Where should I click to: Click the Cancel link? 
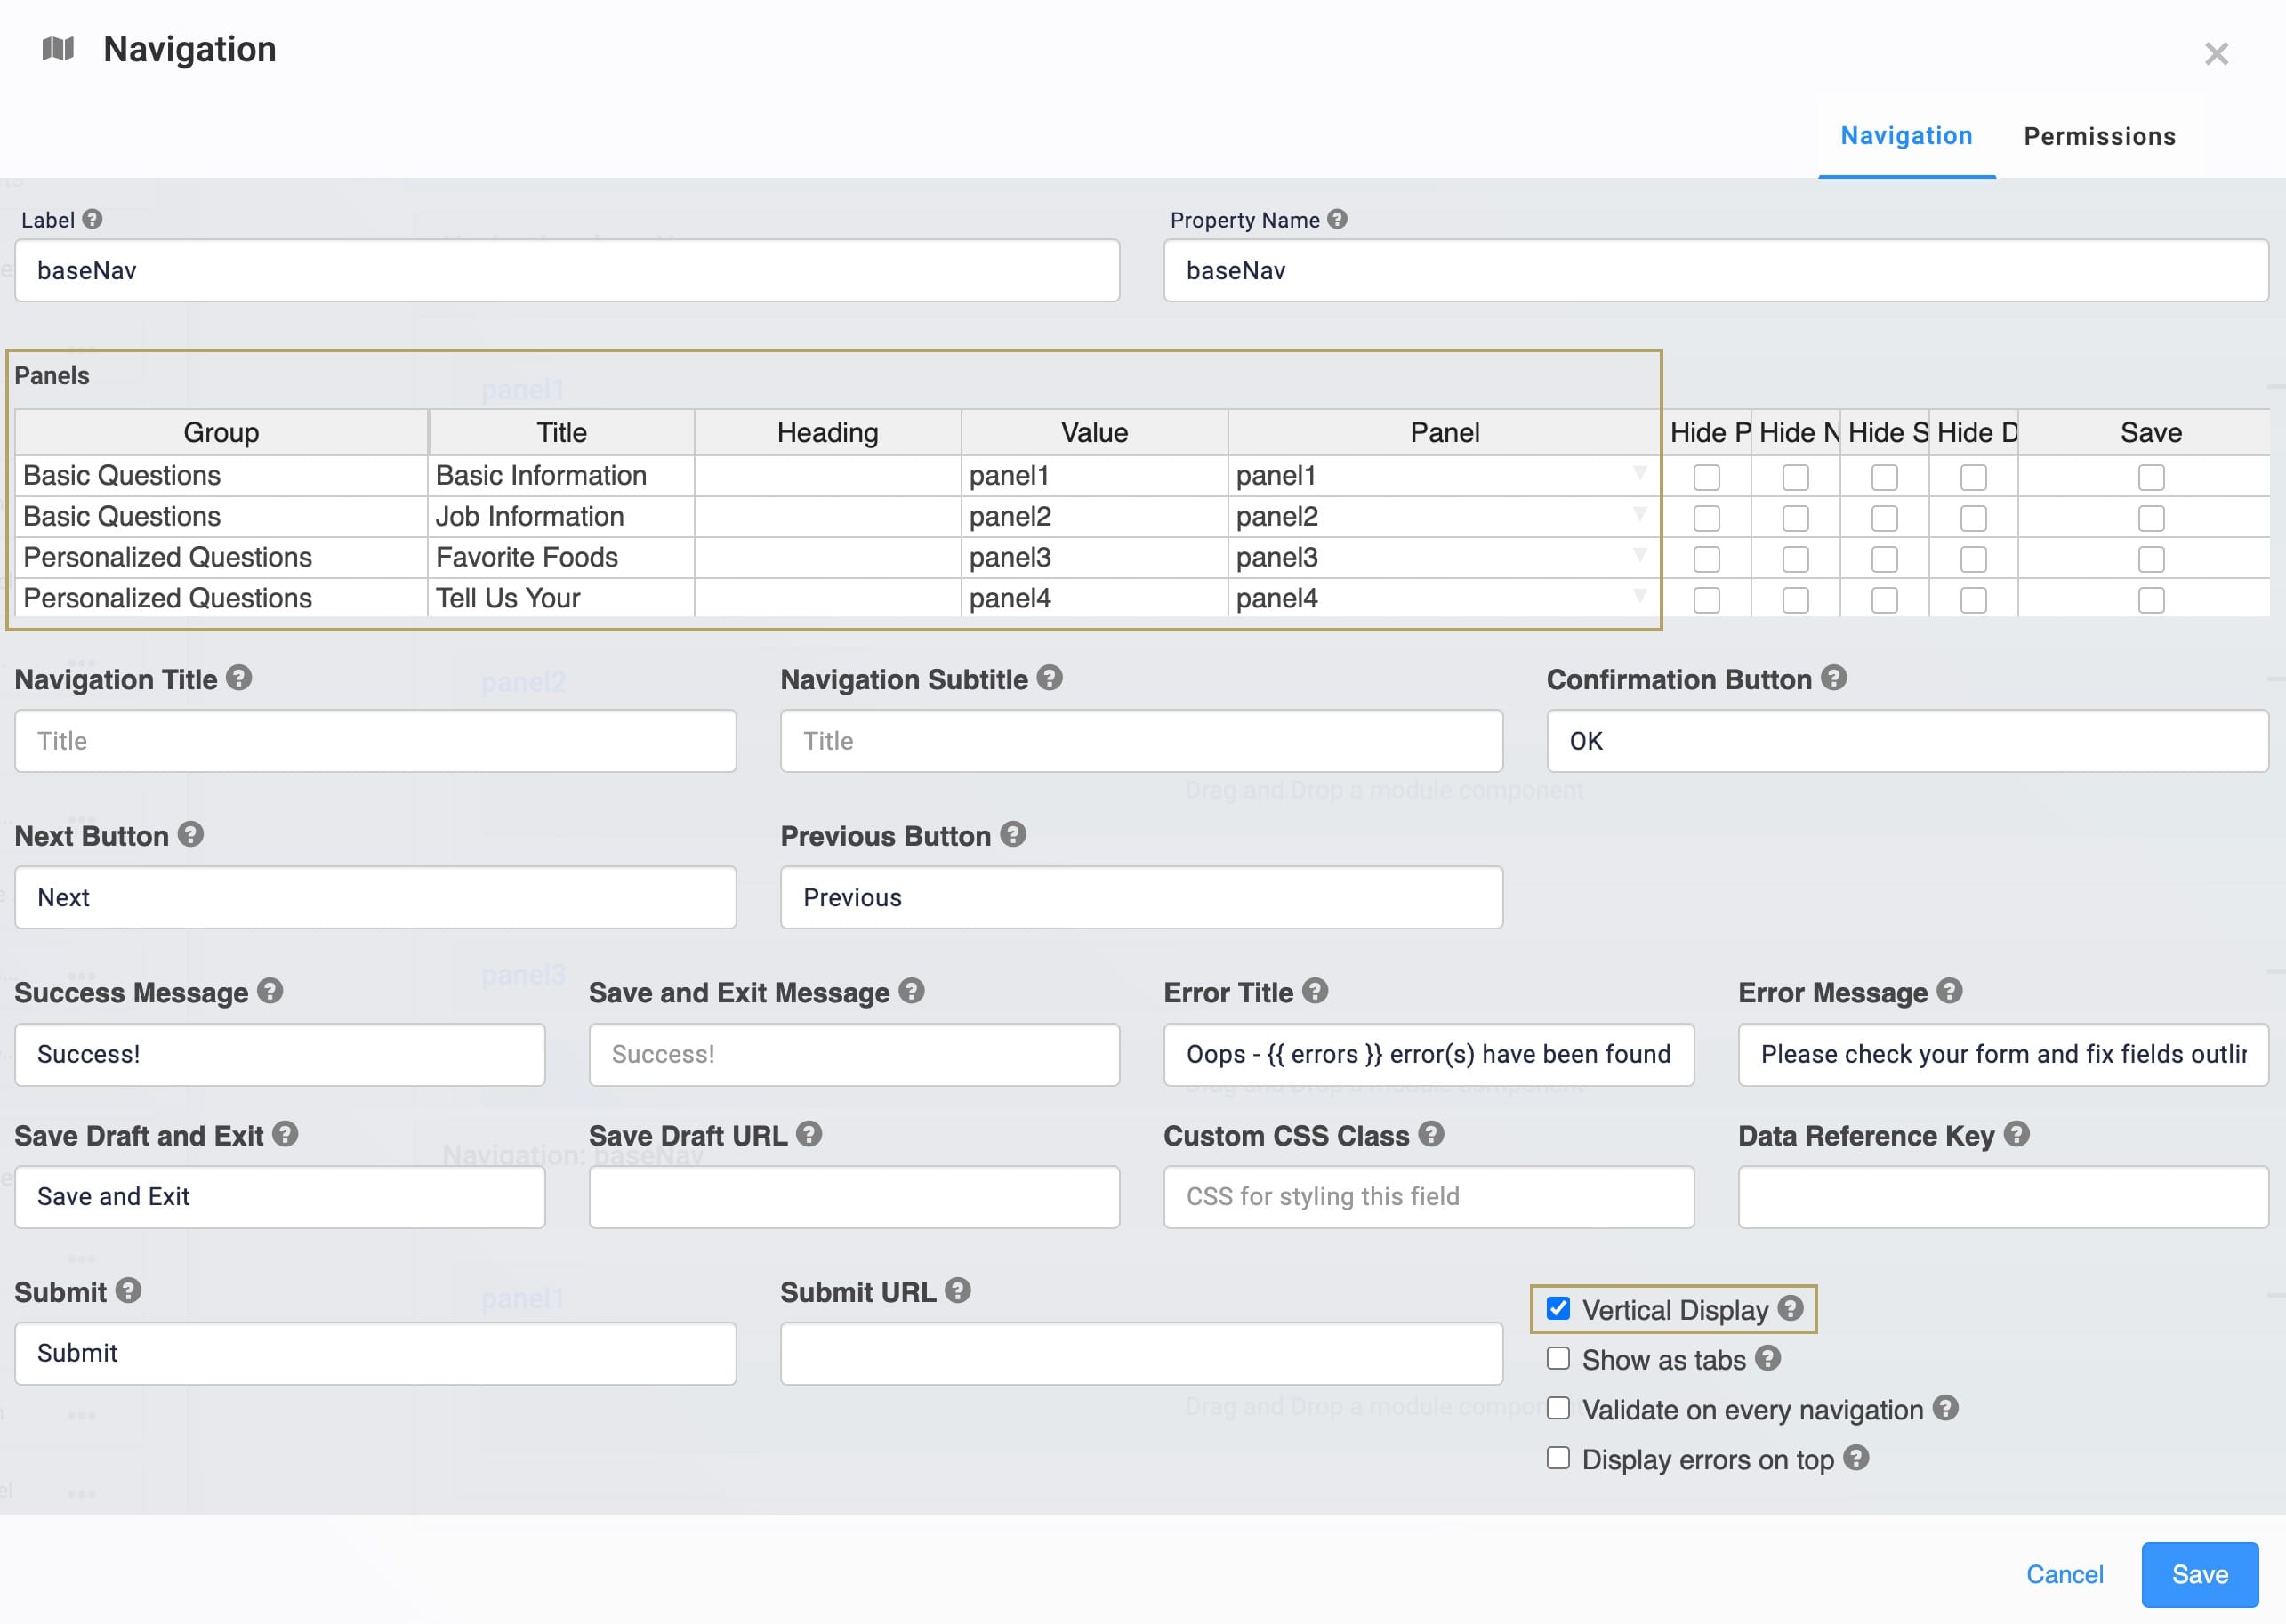tap(2064, 1574)
